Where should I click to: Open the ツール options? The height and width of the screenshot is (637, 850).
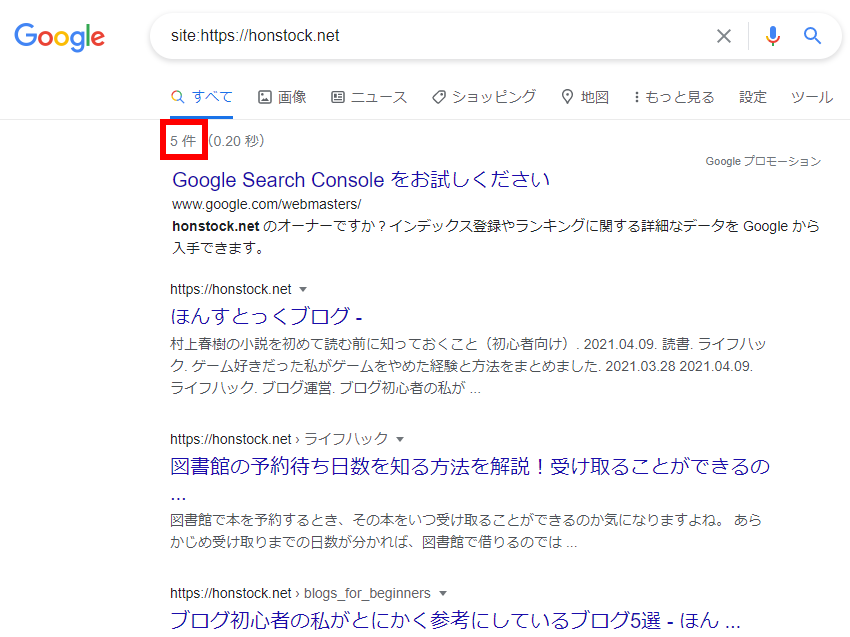[812, 97]
